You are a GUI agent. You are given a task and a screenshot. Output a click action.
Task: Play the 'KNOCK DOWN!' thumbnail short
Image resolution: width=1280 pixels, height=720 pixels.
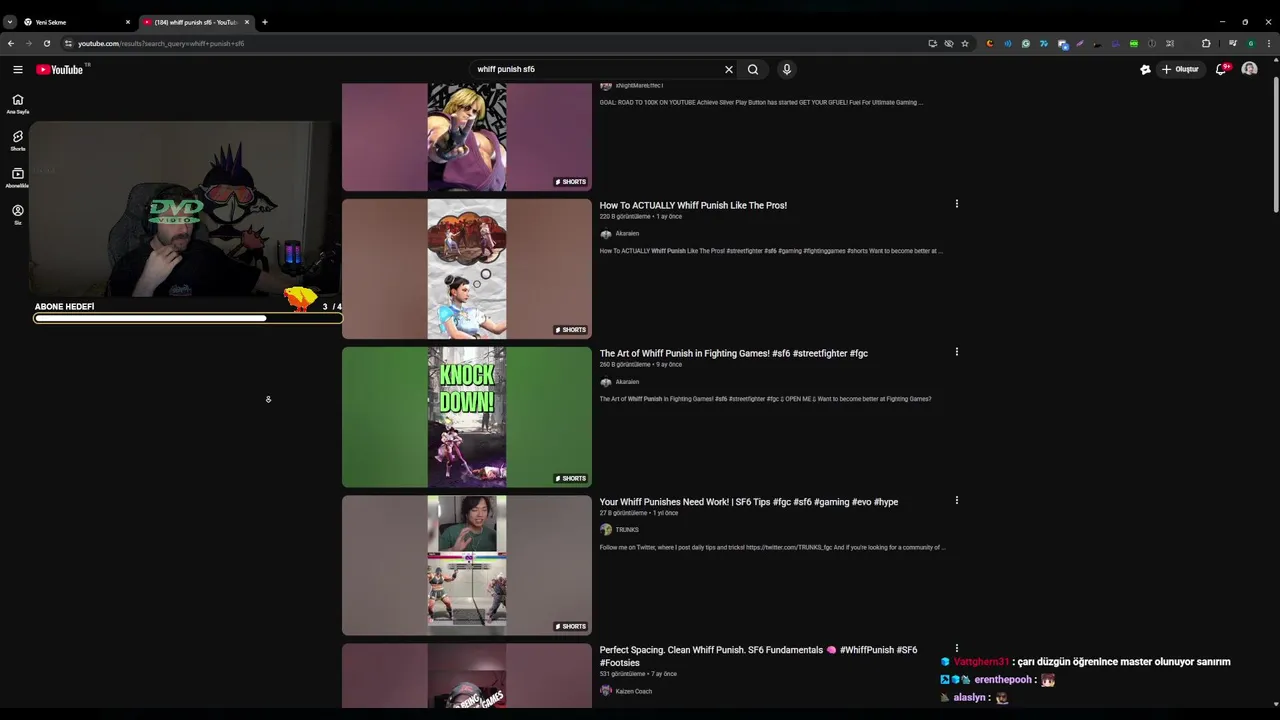[x=467, y=417]
